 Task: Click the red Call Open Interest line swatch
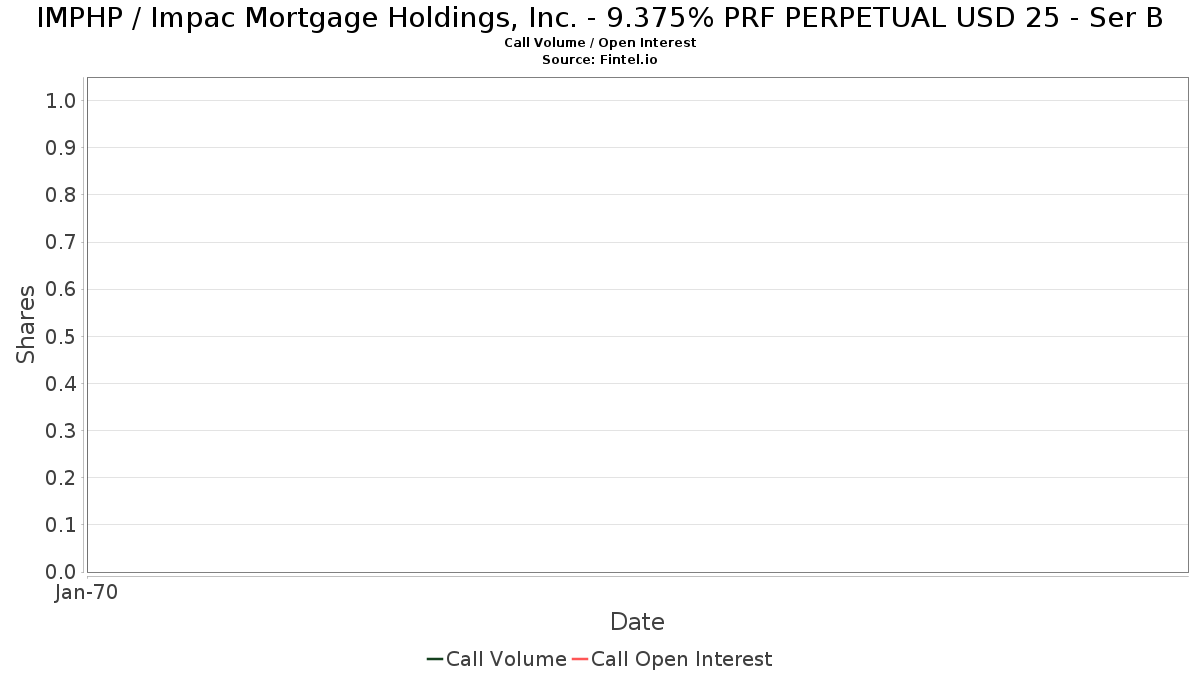(580, 659)
